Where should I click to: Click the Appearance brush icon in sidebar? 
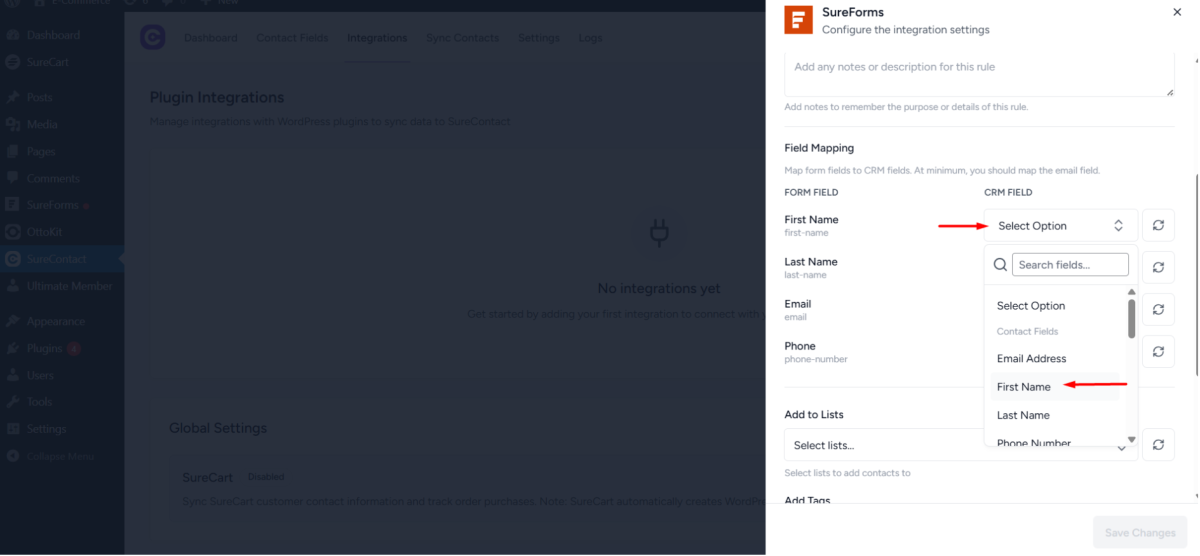[12, 321]
